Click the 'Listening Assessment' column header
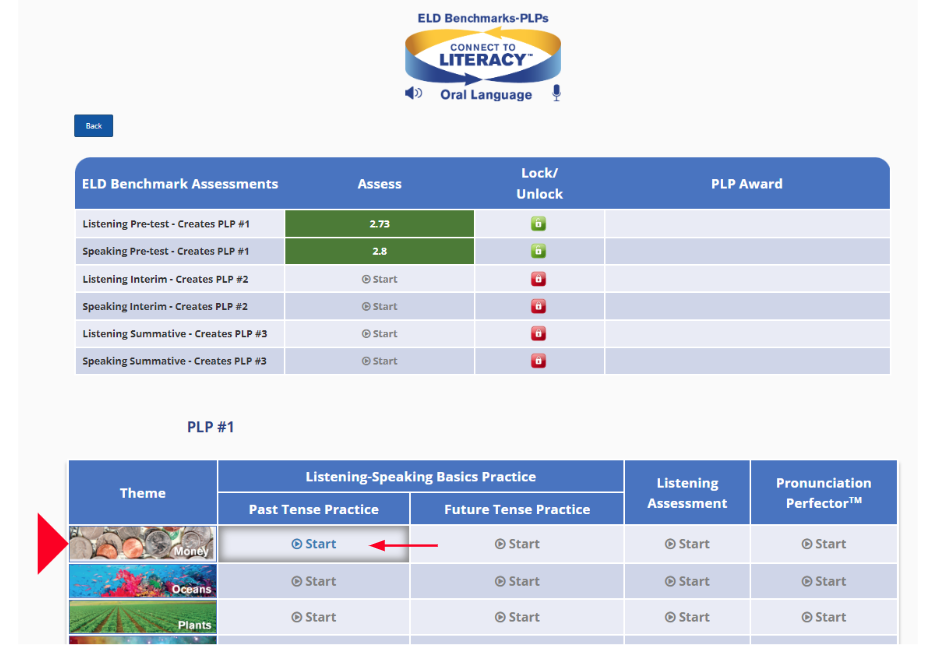This screenshot has width=937, height=650. [687, 493]
